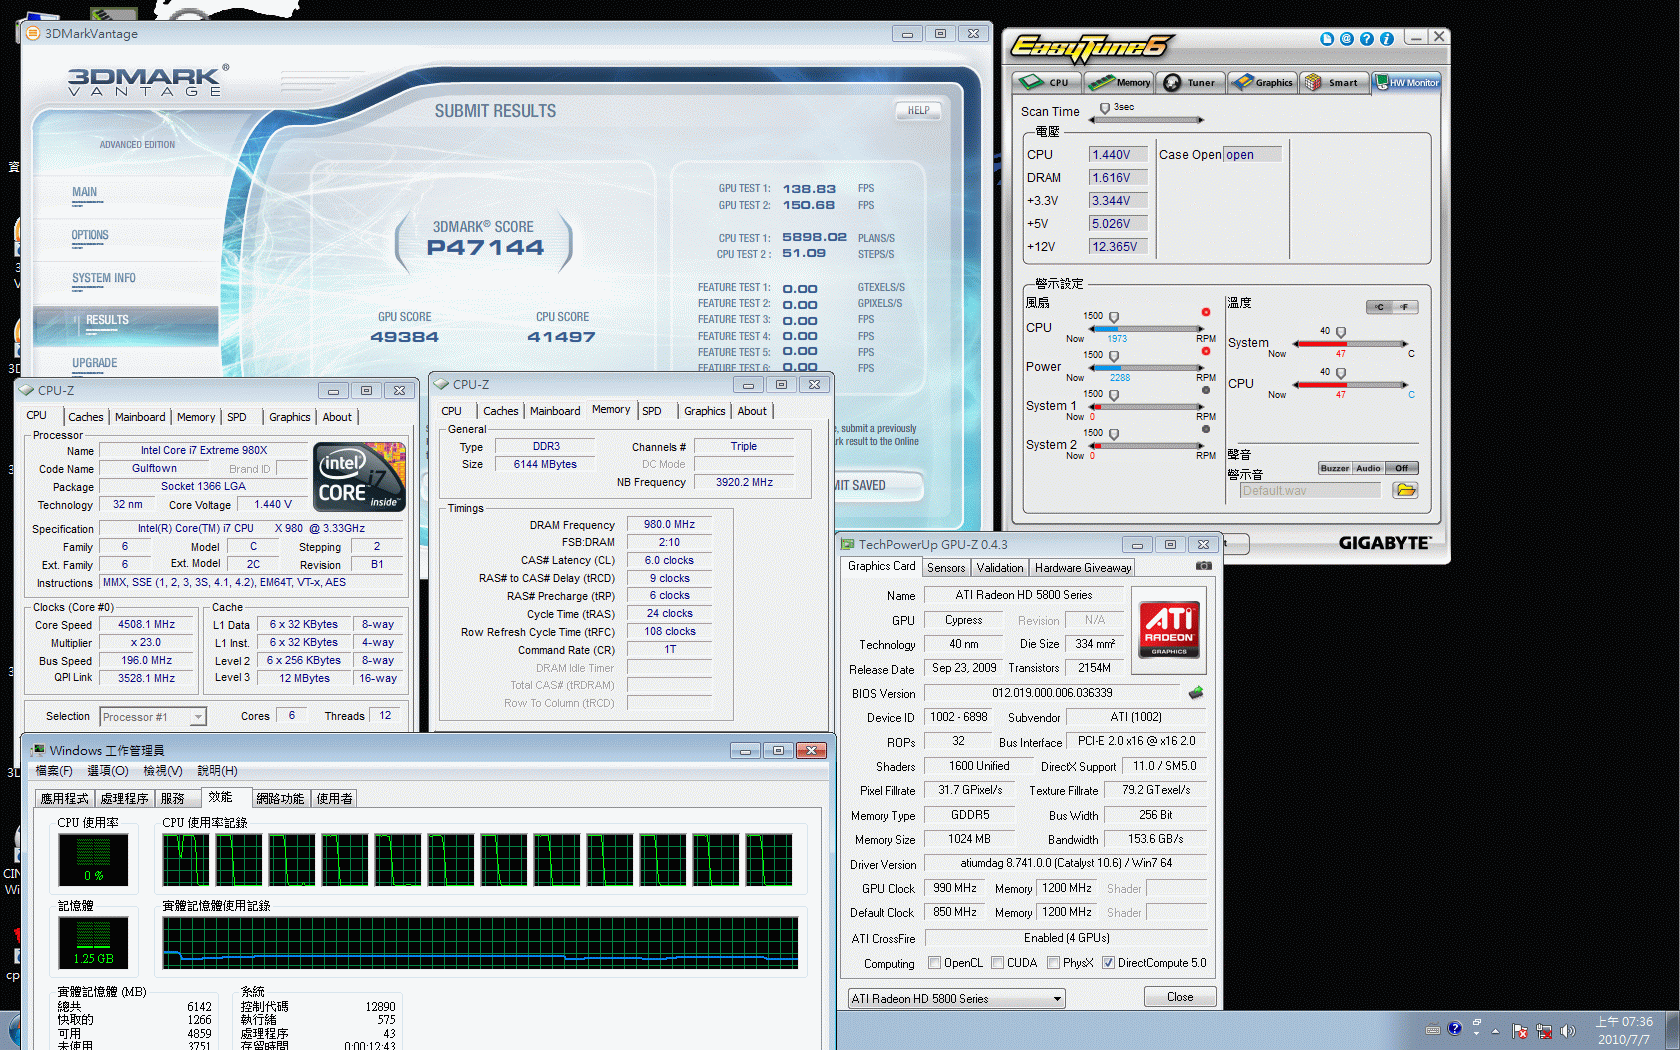Switch temperature unit to °F
This screenshot has width=1680, height=1050.
tap(1405, 307)
